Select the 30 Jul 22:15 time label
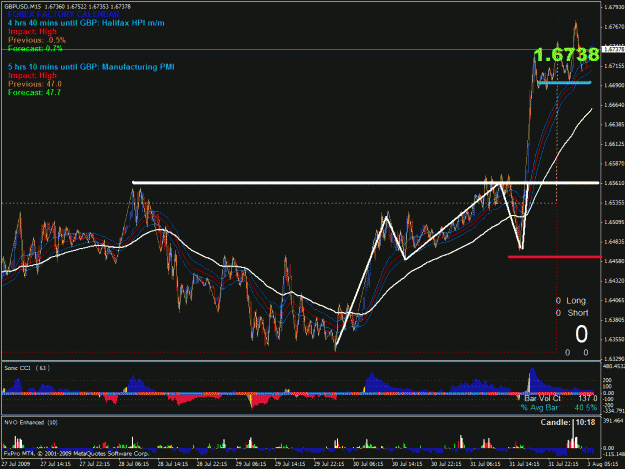Viewport: 625px width, 469px height. point(446,464)
